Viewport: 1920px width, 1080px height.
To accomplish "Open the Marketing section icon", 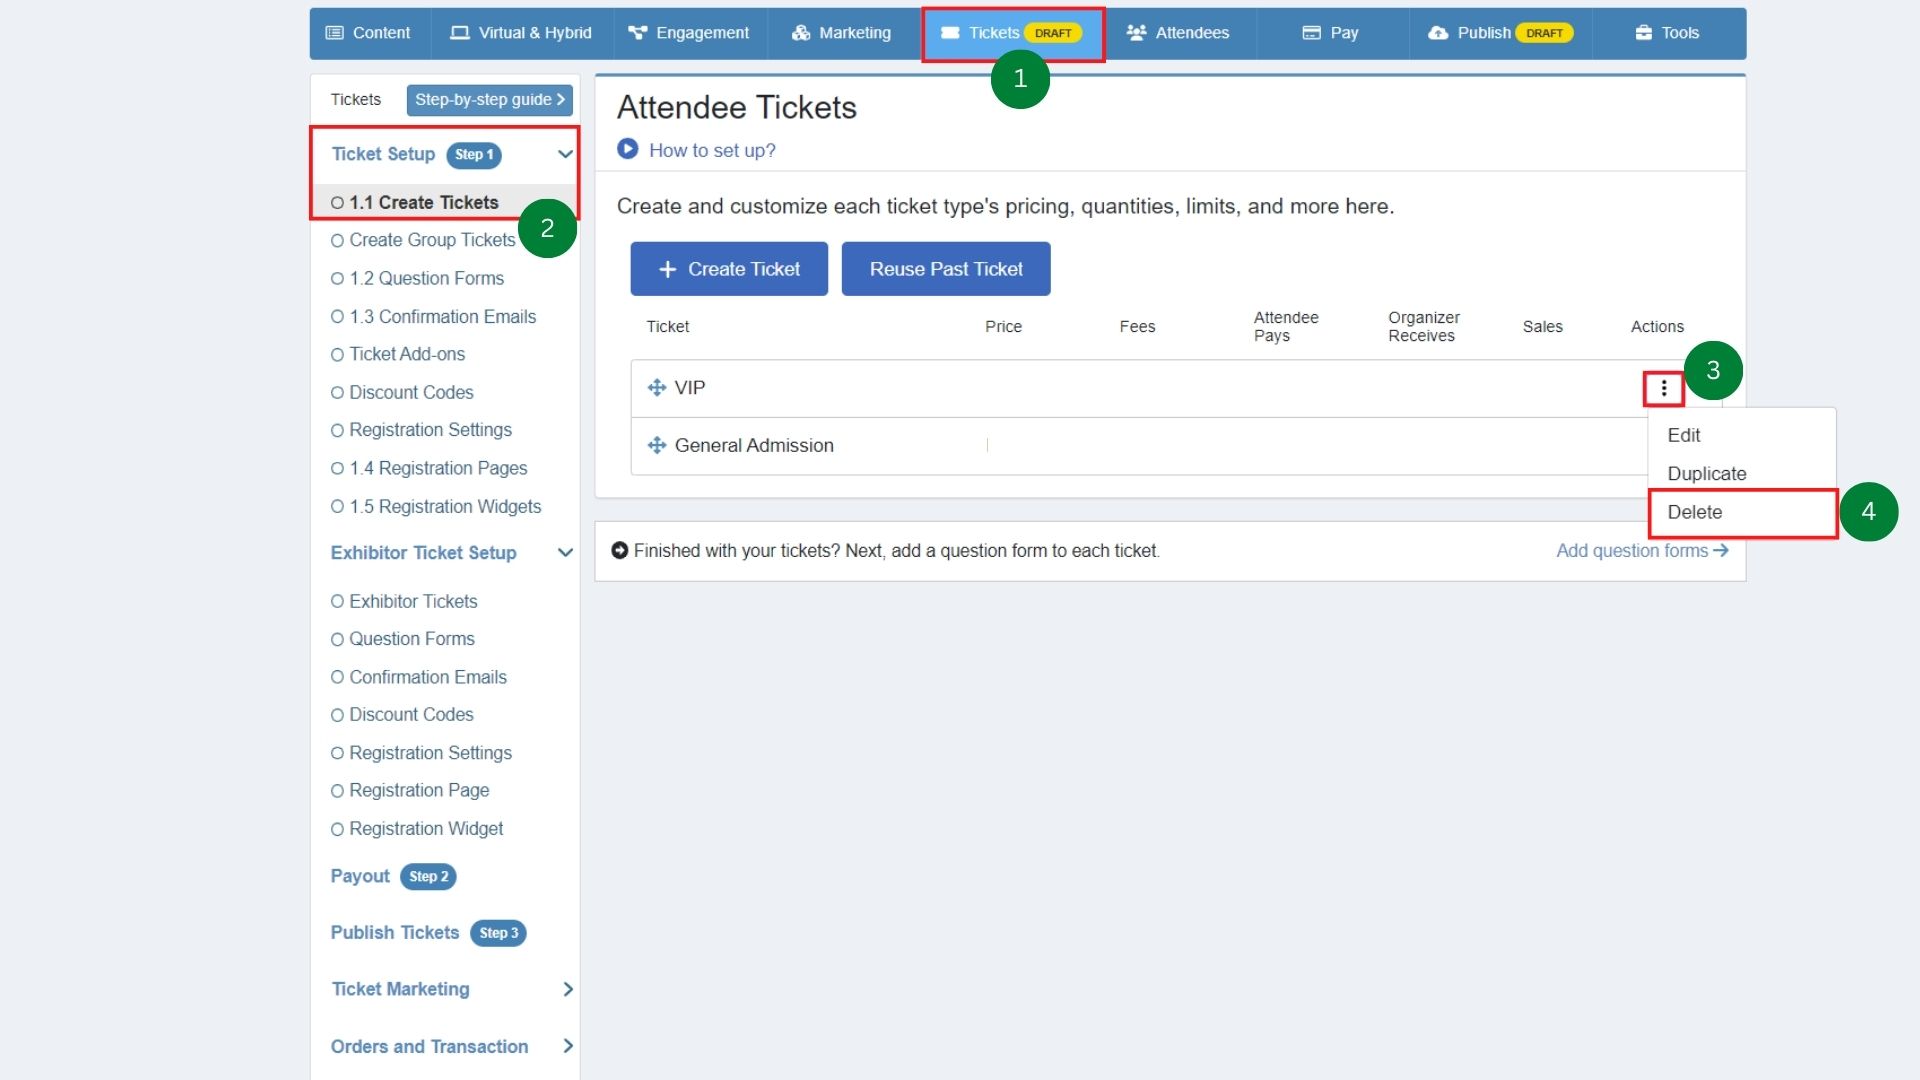I will 801,33.
